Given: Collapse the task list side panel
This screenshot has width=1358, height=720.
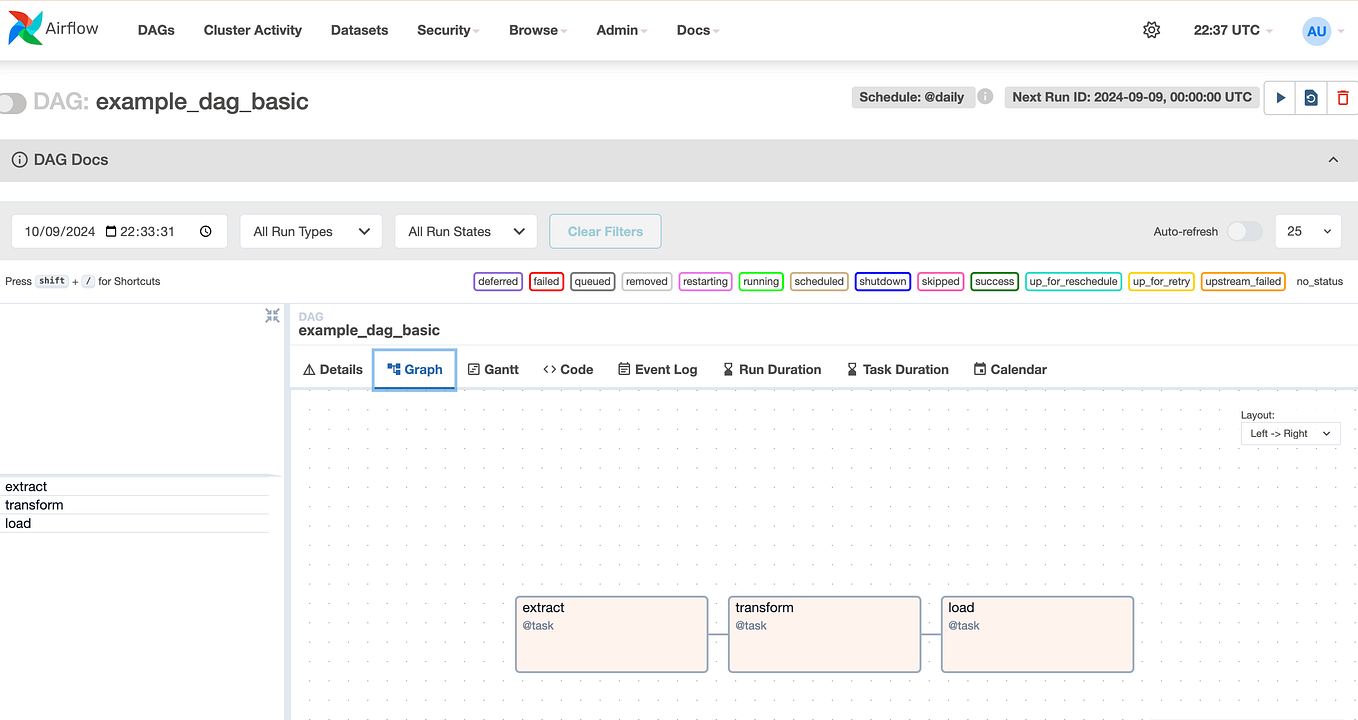Looking at the screenshot, I should point(271,315).
